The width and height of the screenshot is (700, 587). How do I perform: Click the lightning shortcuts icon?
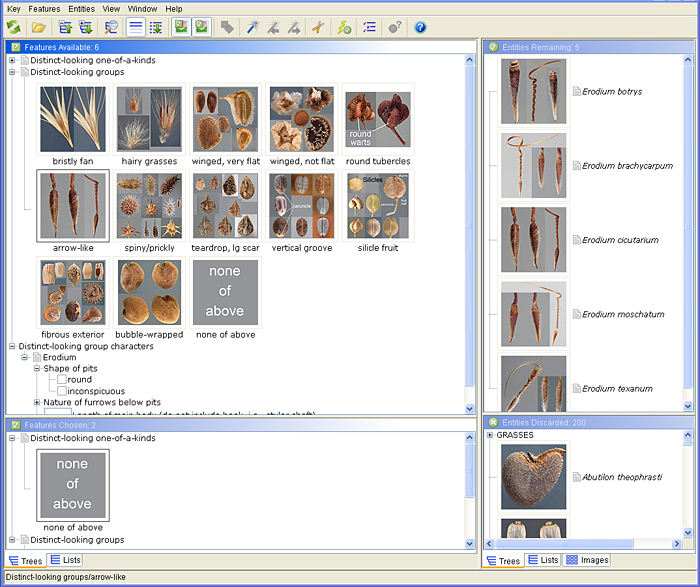point(344,28)
